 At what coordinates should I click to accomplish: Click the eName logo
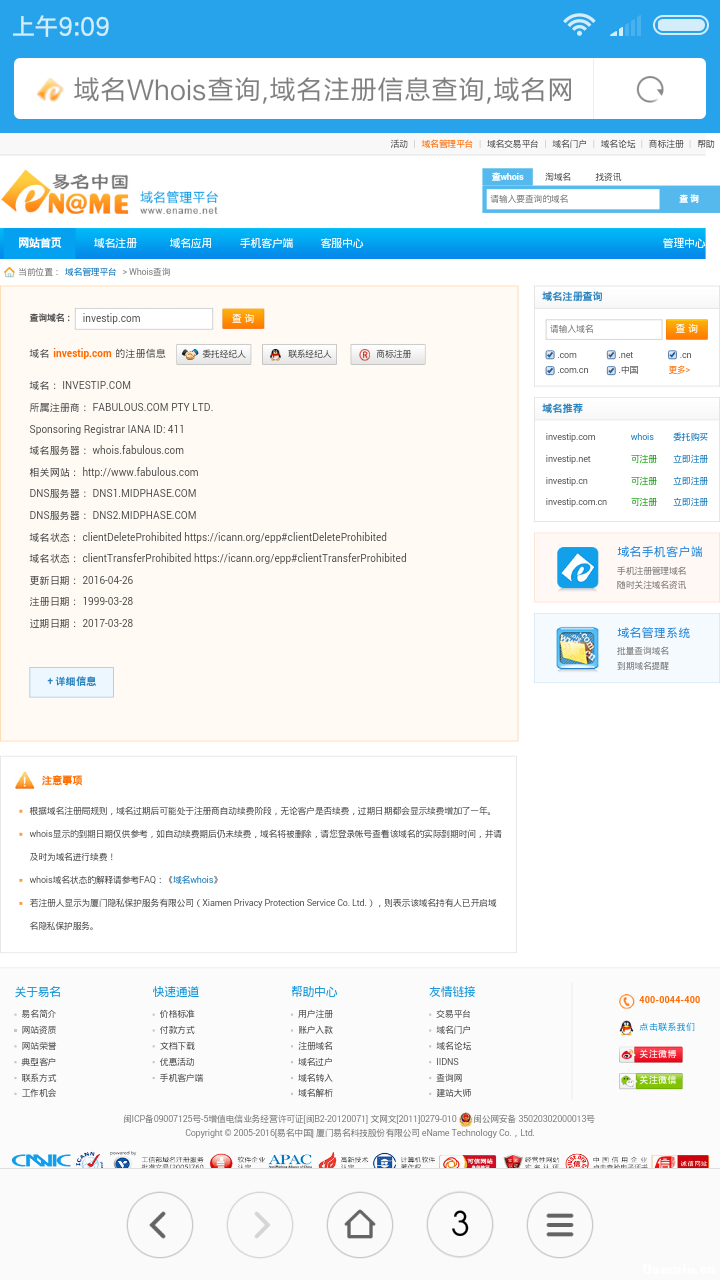(x=66, y=193)
